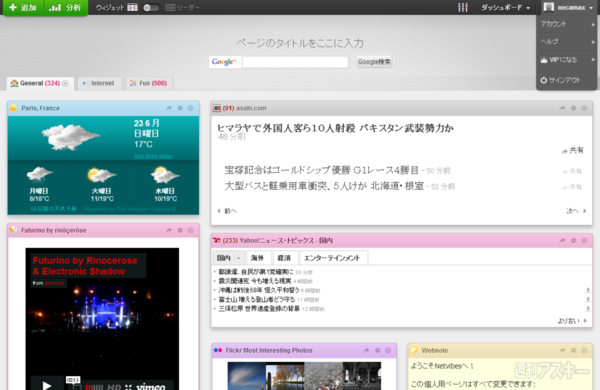Choose VIPになる menu entry
This screenshot has height=390, width=600.
(567, 60)
